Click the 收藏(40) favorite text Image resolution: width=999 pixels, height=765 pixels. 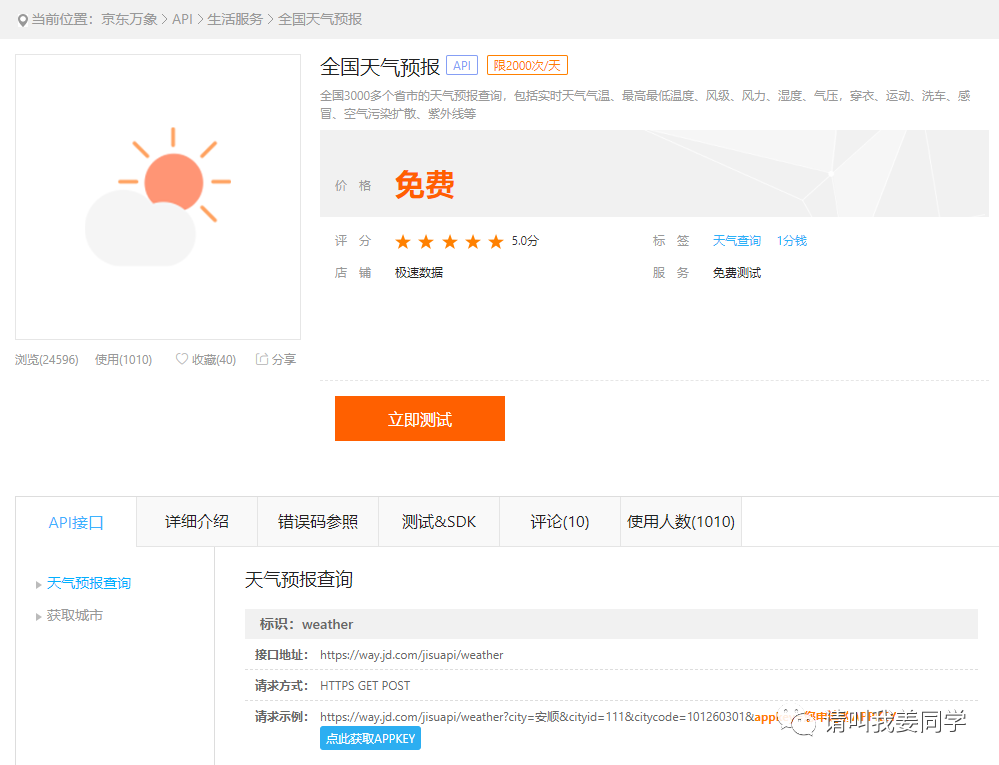[x=213, y=360]
